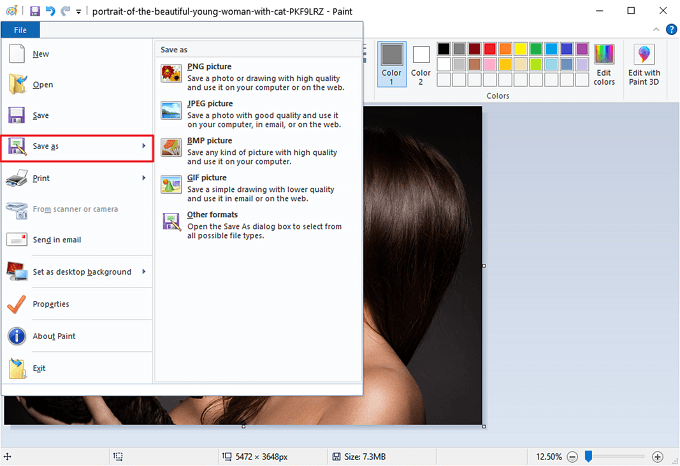Expand the Save as submenu arrow
The image size is (680, 466).
pos(144,146)
